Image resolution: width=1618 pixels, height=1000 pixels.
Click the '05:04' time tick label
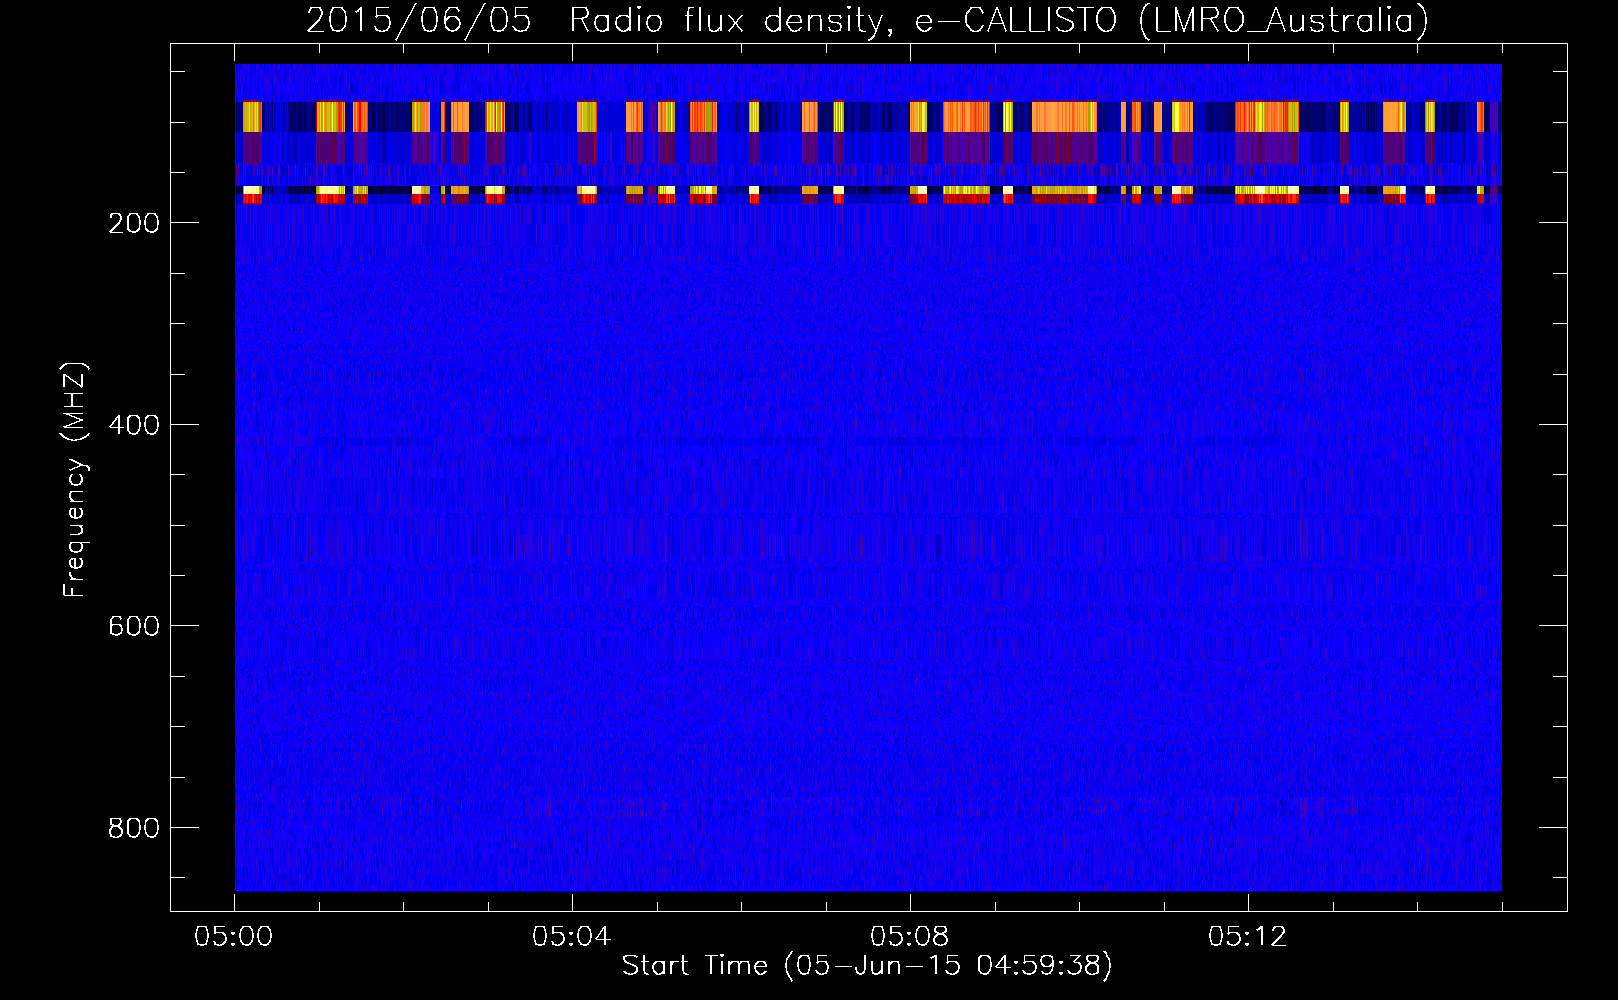572,937
